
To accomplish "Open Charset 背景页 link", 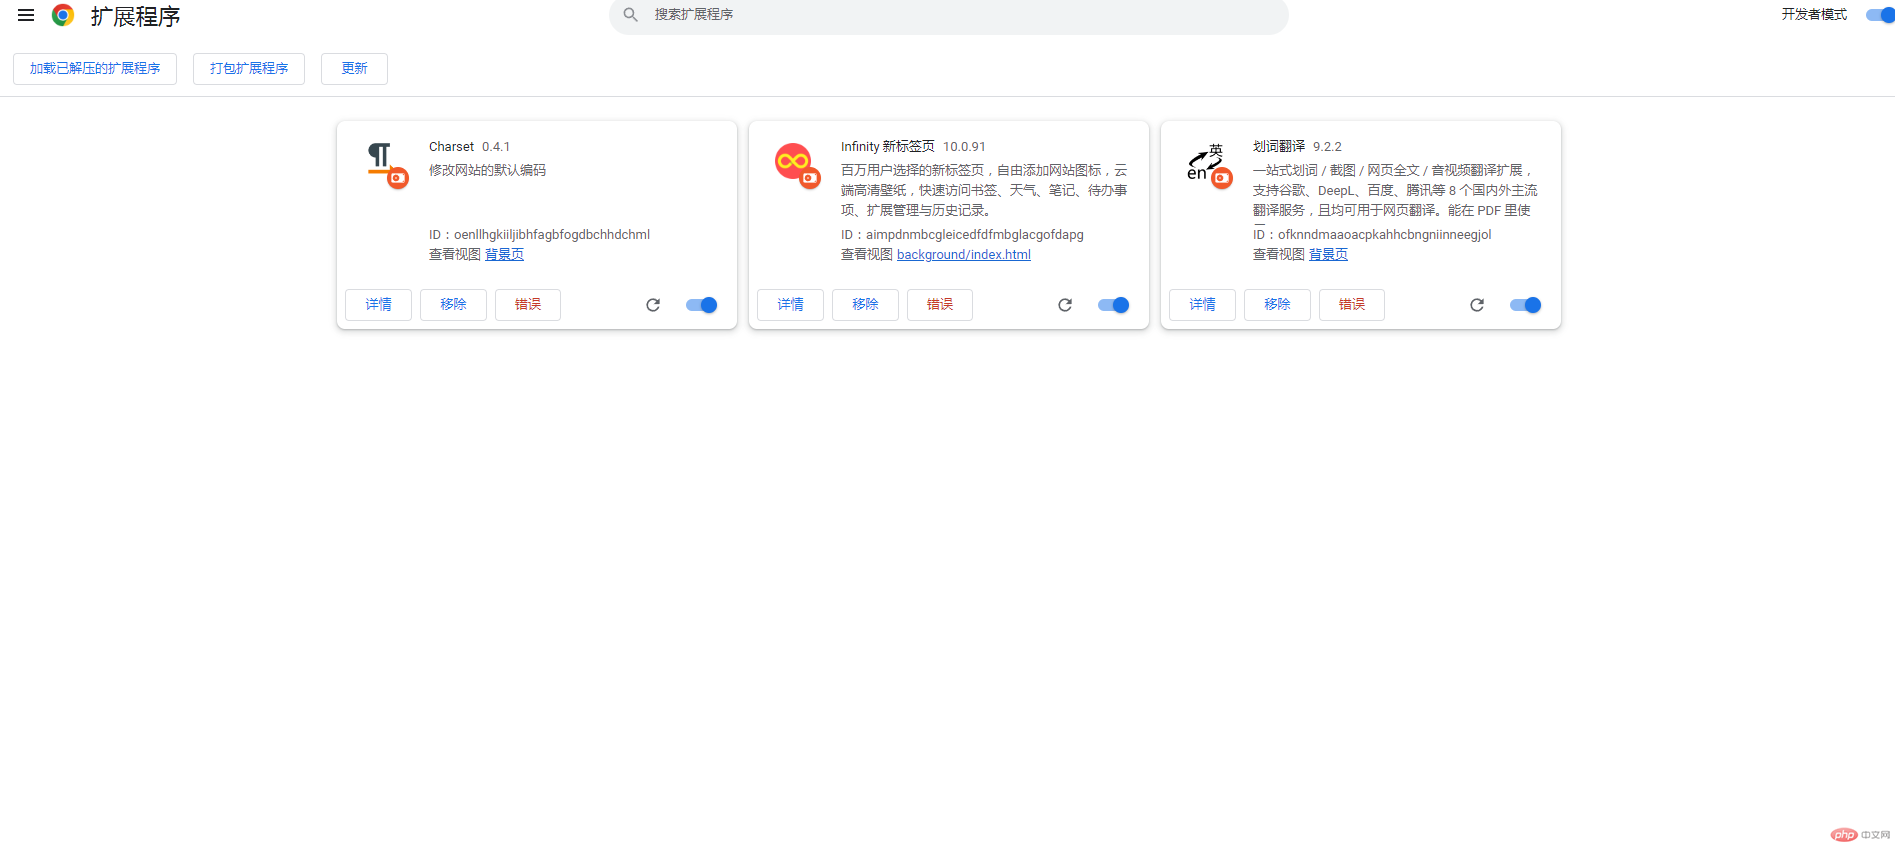I will click(x=504, y=255).
